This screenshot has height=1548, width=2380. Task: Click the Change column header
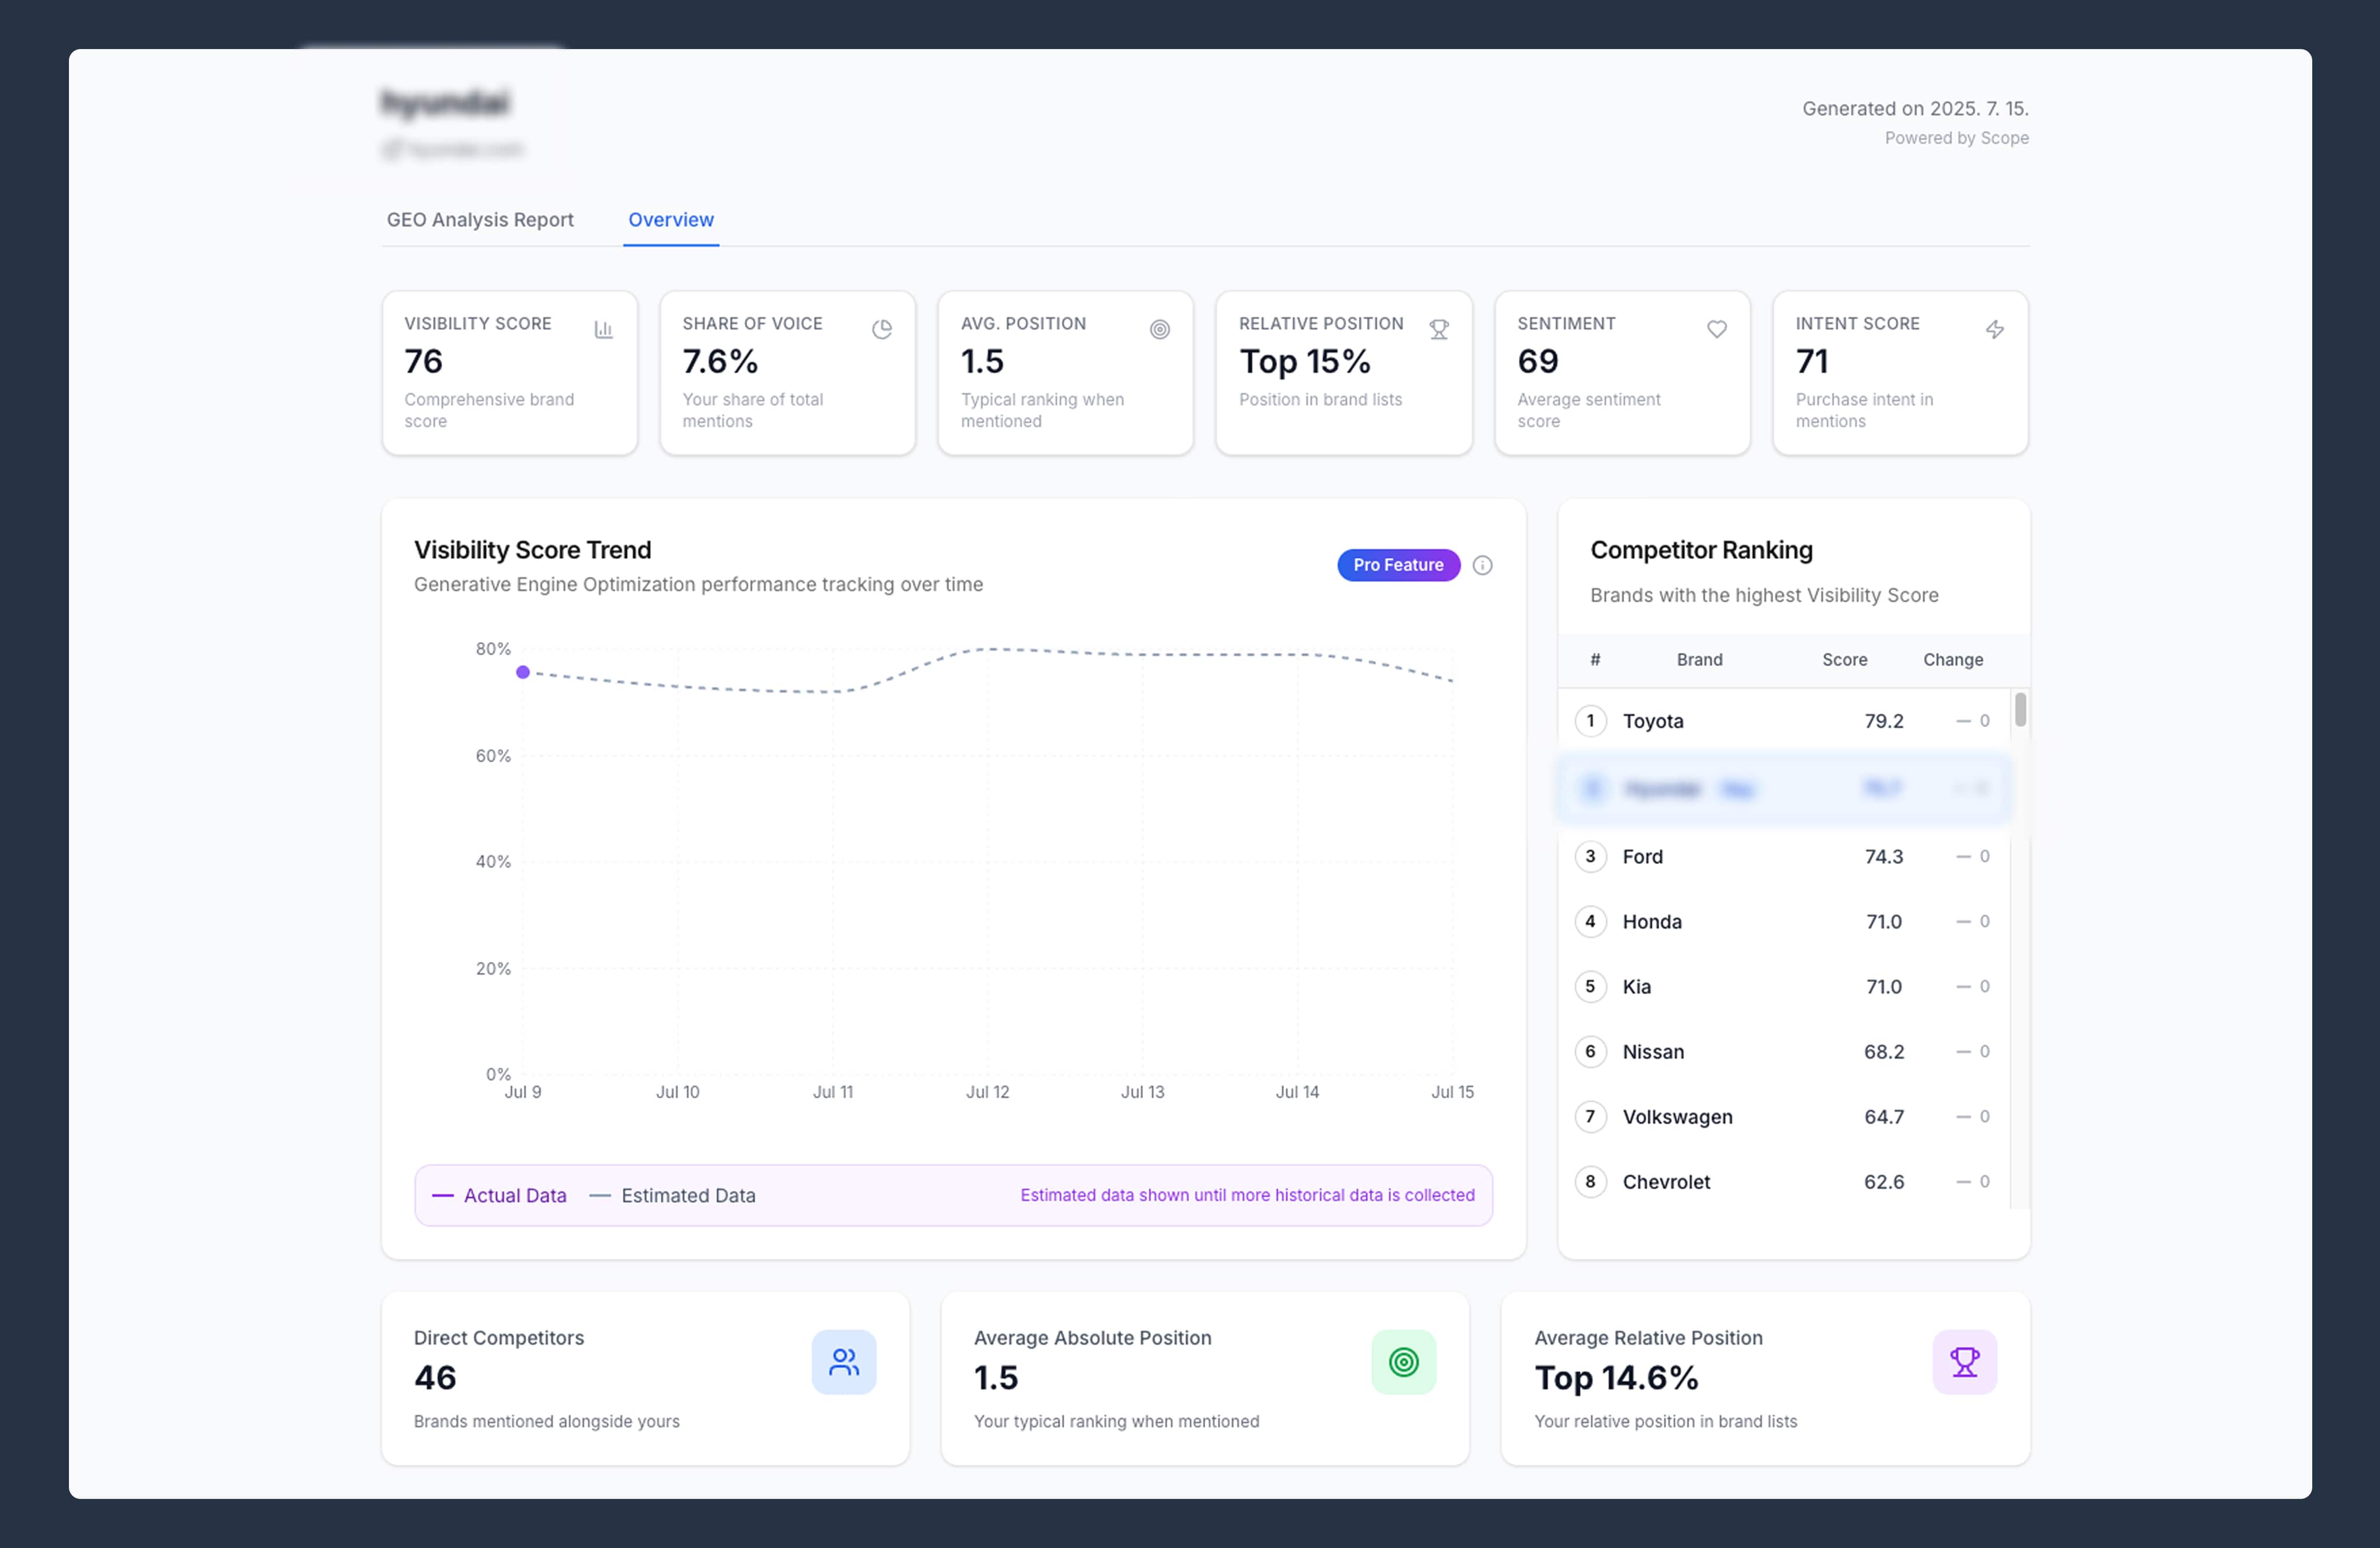click(1952, 660)
